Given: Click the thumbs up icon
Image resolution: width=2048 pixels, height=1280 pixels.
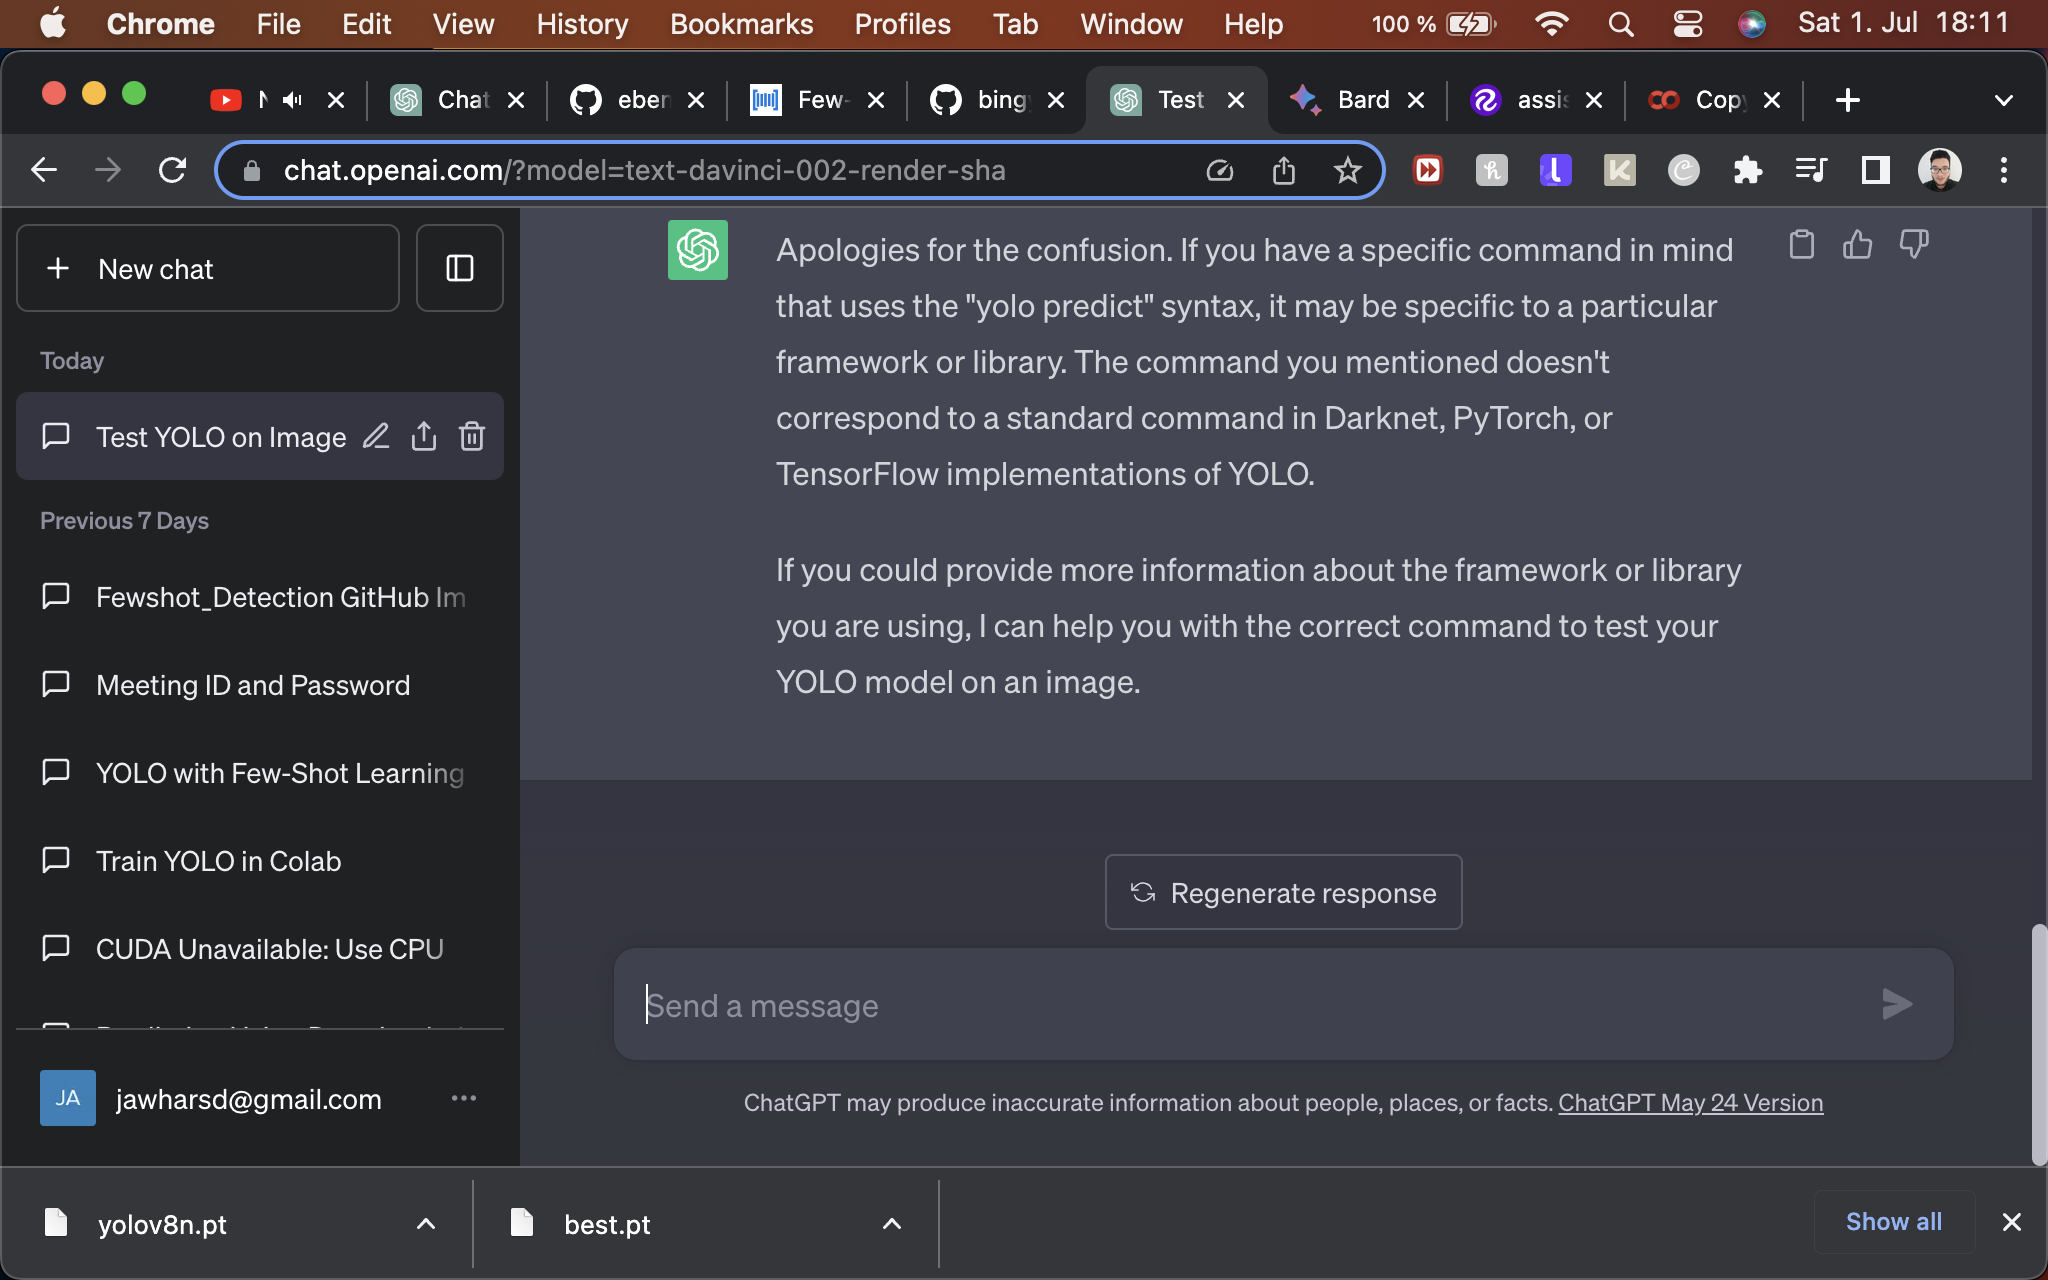Looking at the screenshot, I should 1857,244.
